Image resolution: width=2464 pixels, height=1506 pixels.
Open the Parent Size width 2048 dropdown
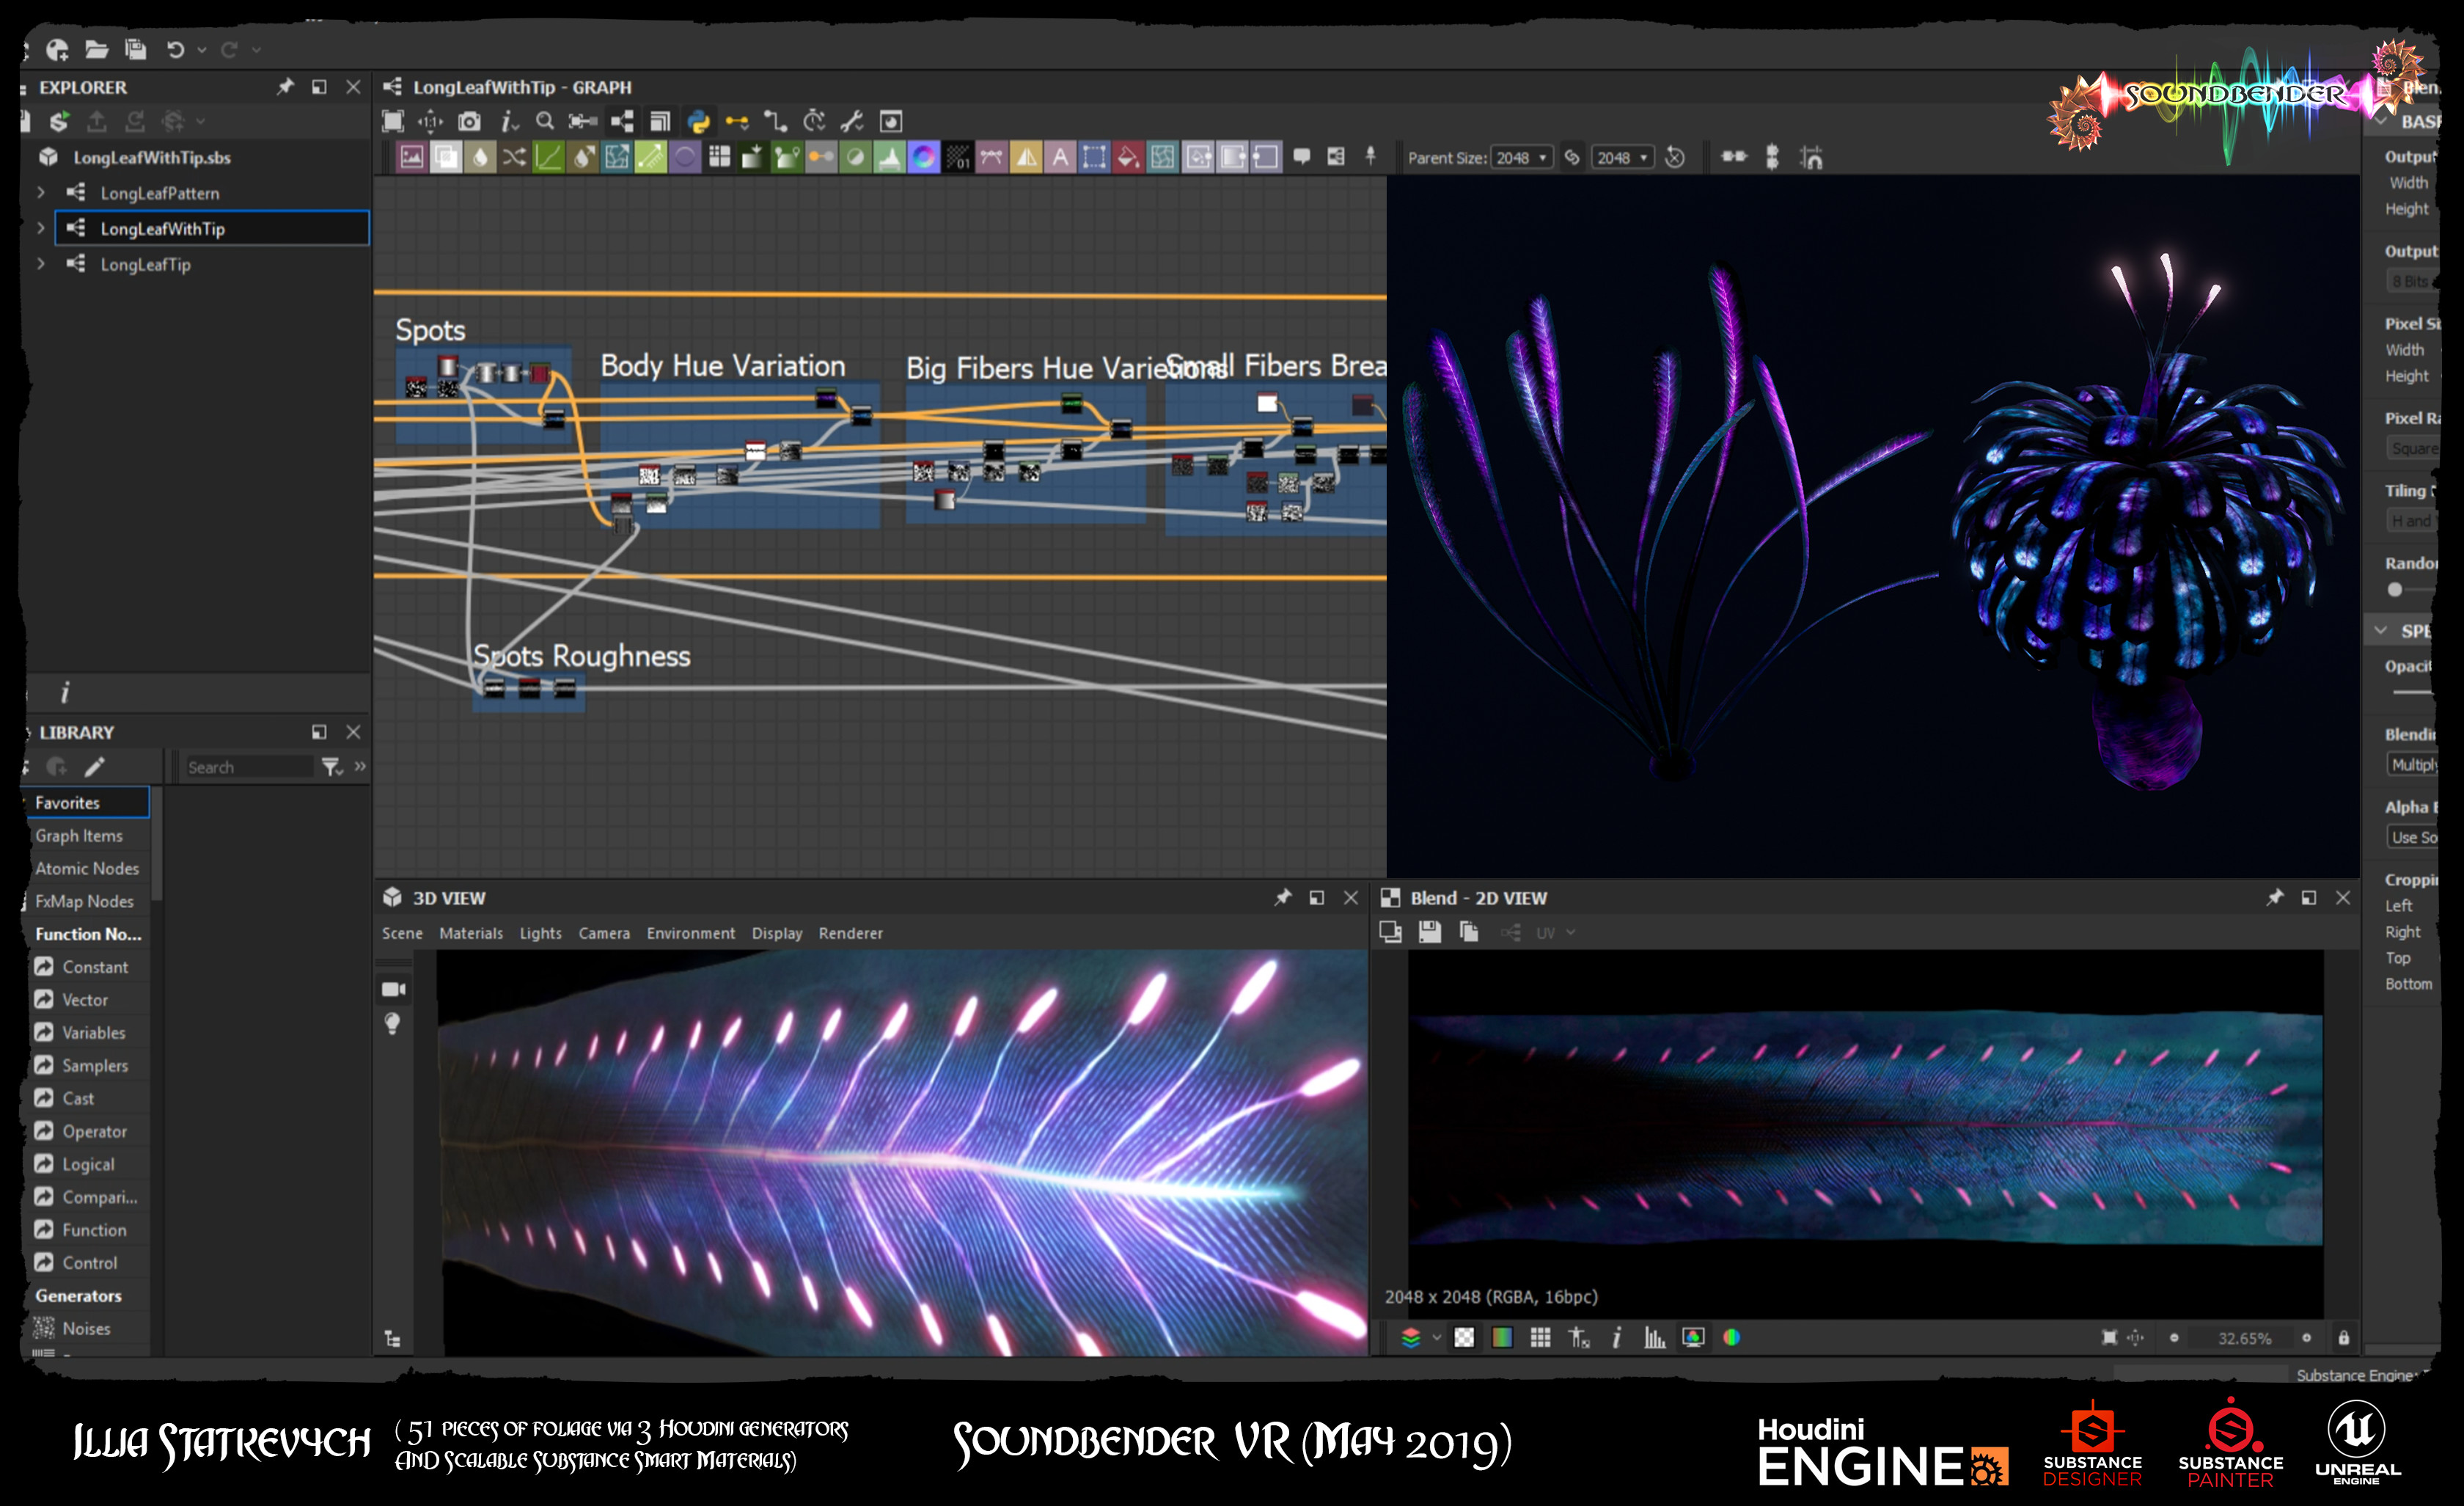point(1521,157)
